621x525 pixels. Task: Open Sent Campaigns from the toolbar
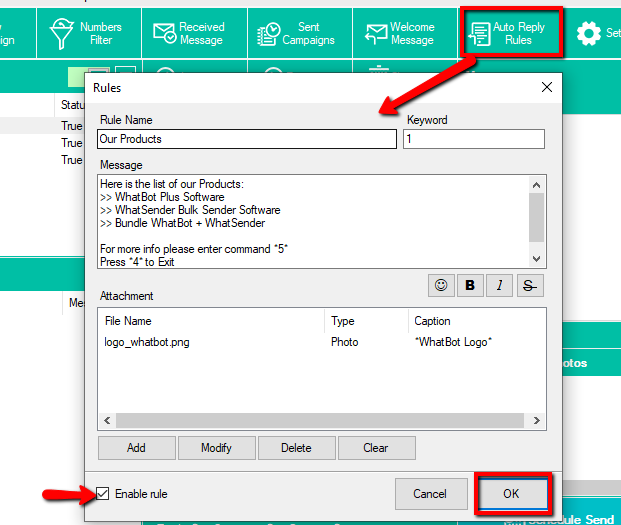[x=295, y=33]
